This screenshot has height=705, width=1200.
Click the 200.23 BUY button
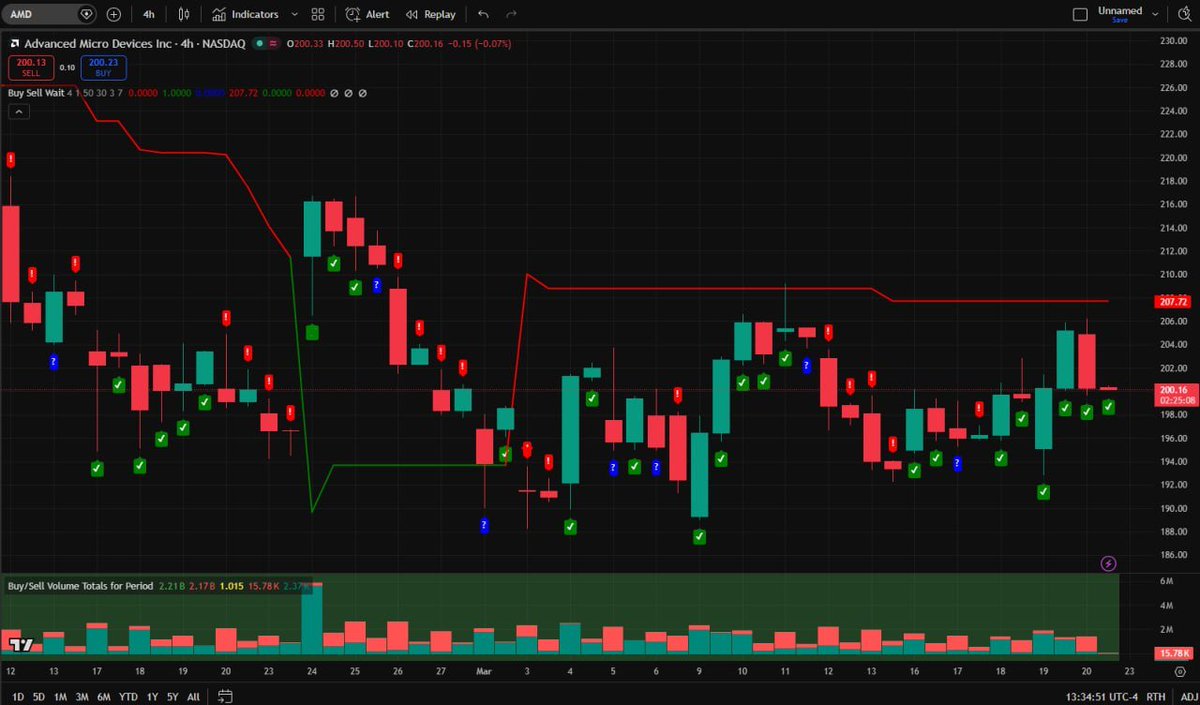point(102,66)
